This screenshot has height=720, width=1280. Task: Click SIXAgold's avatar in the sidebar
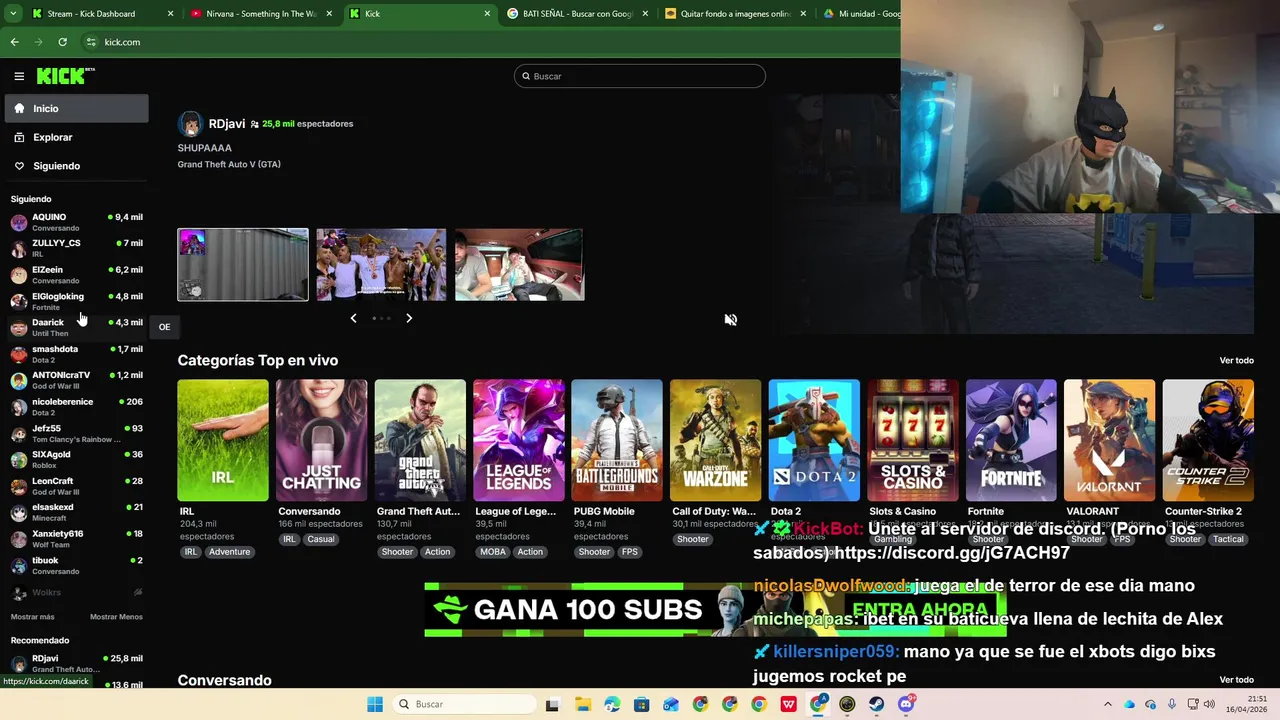click(19, 460)
